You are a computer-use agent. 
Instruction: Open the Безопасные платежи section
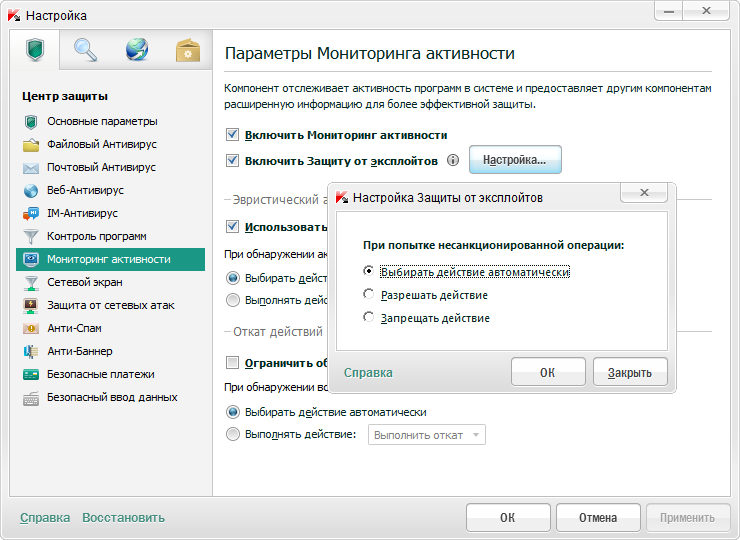click(101, 374)
